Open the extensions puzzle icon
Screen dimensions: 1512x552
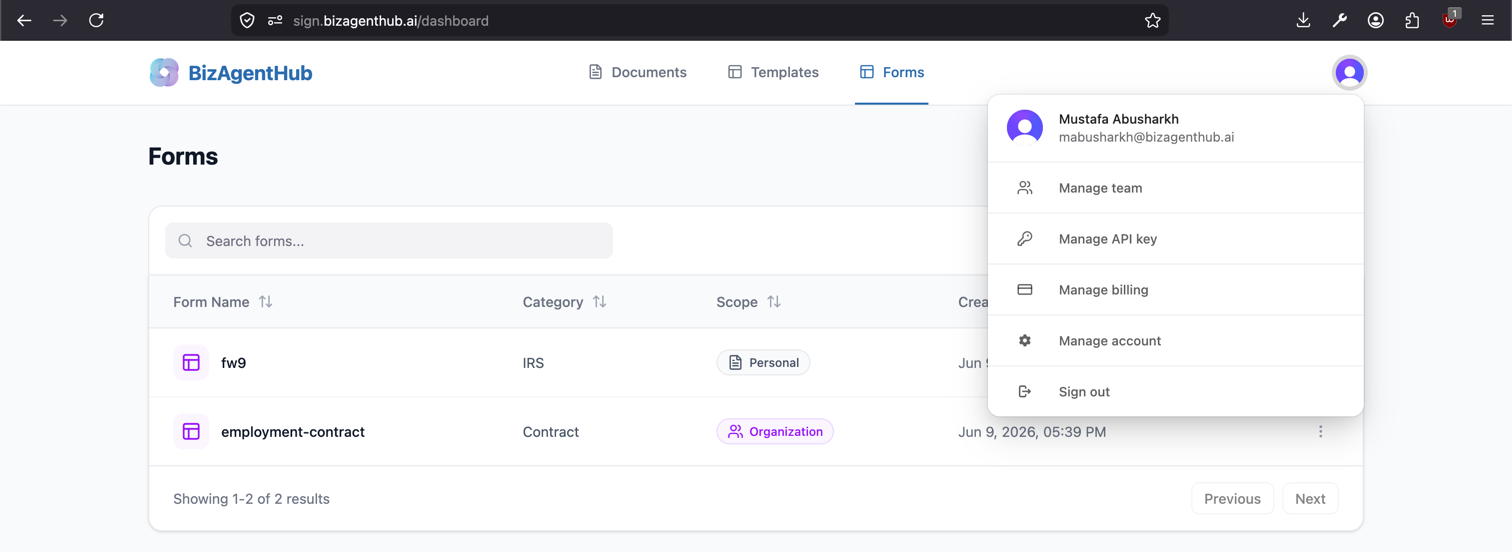1412,20
